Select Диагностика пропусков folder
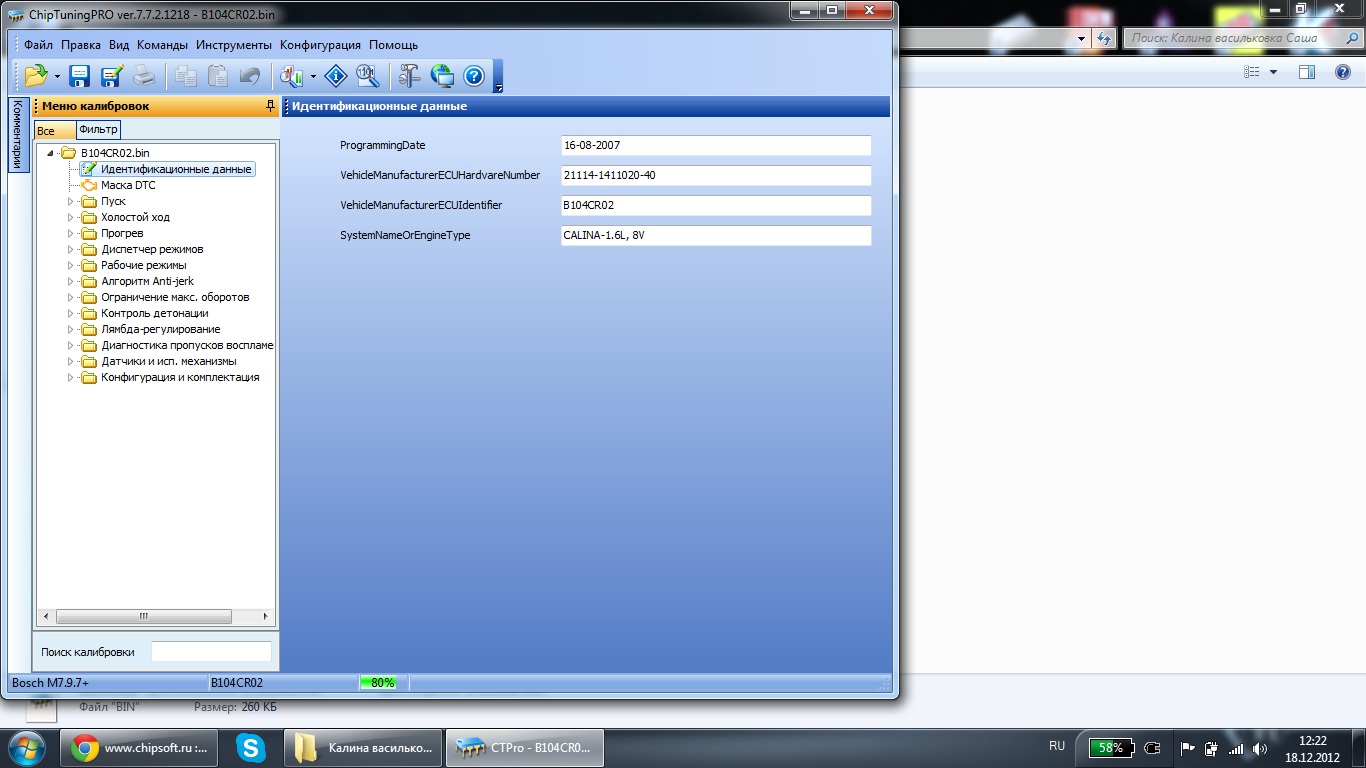1366x768 pixels. (187, 345)
